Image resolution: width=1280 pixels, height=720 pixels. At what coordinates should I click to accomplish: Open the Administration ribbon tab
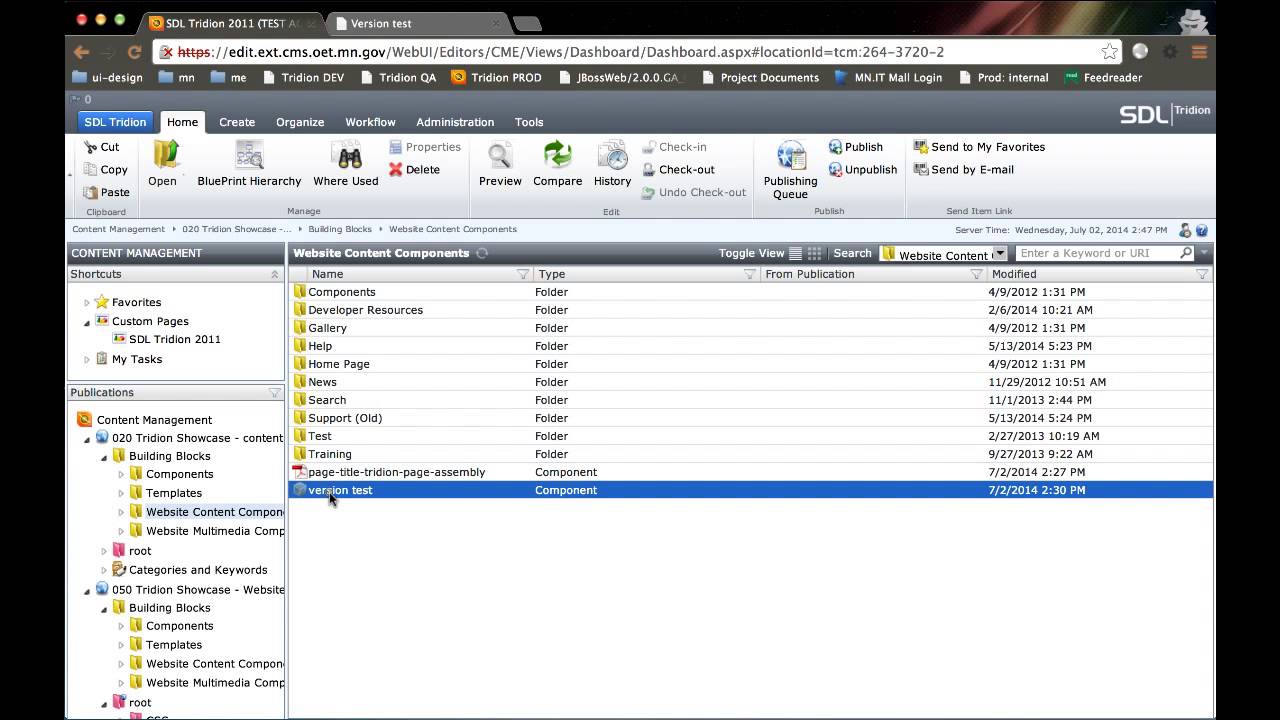pos(455,122)
